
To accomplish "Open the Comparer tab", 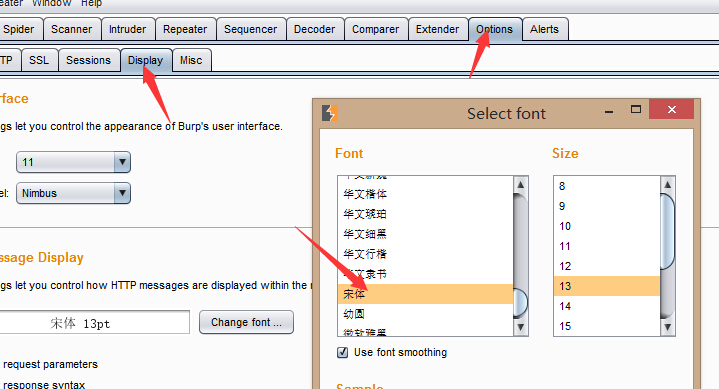I will (376, 29).
